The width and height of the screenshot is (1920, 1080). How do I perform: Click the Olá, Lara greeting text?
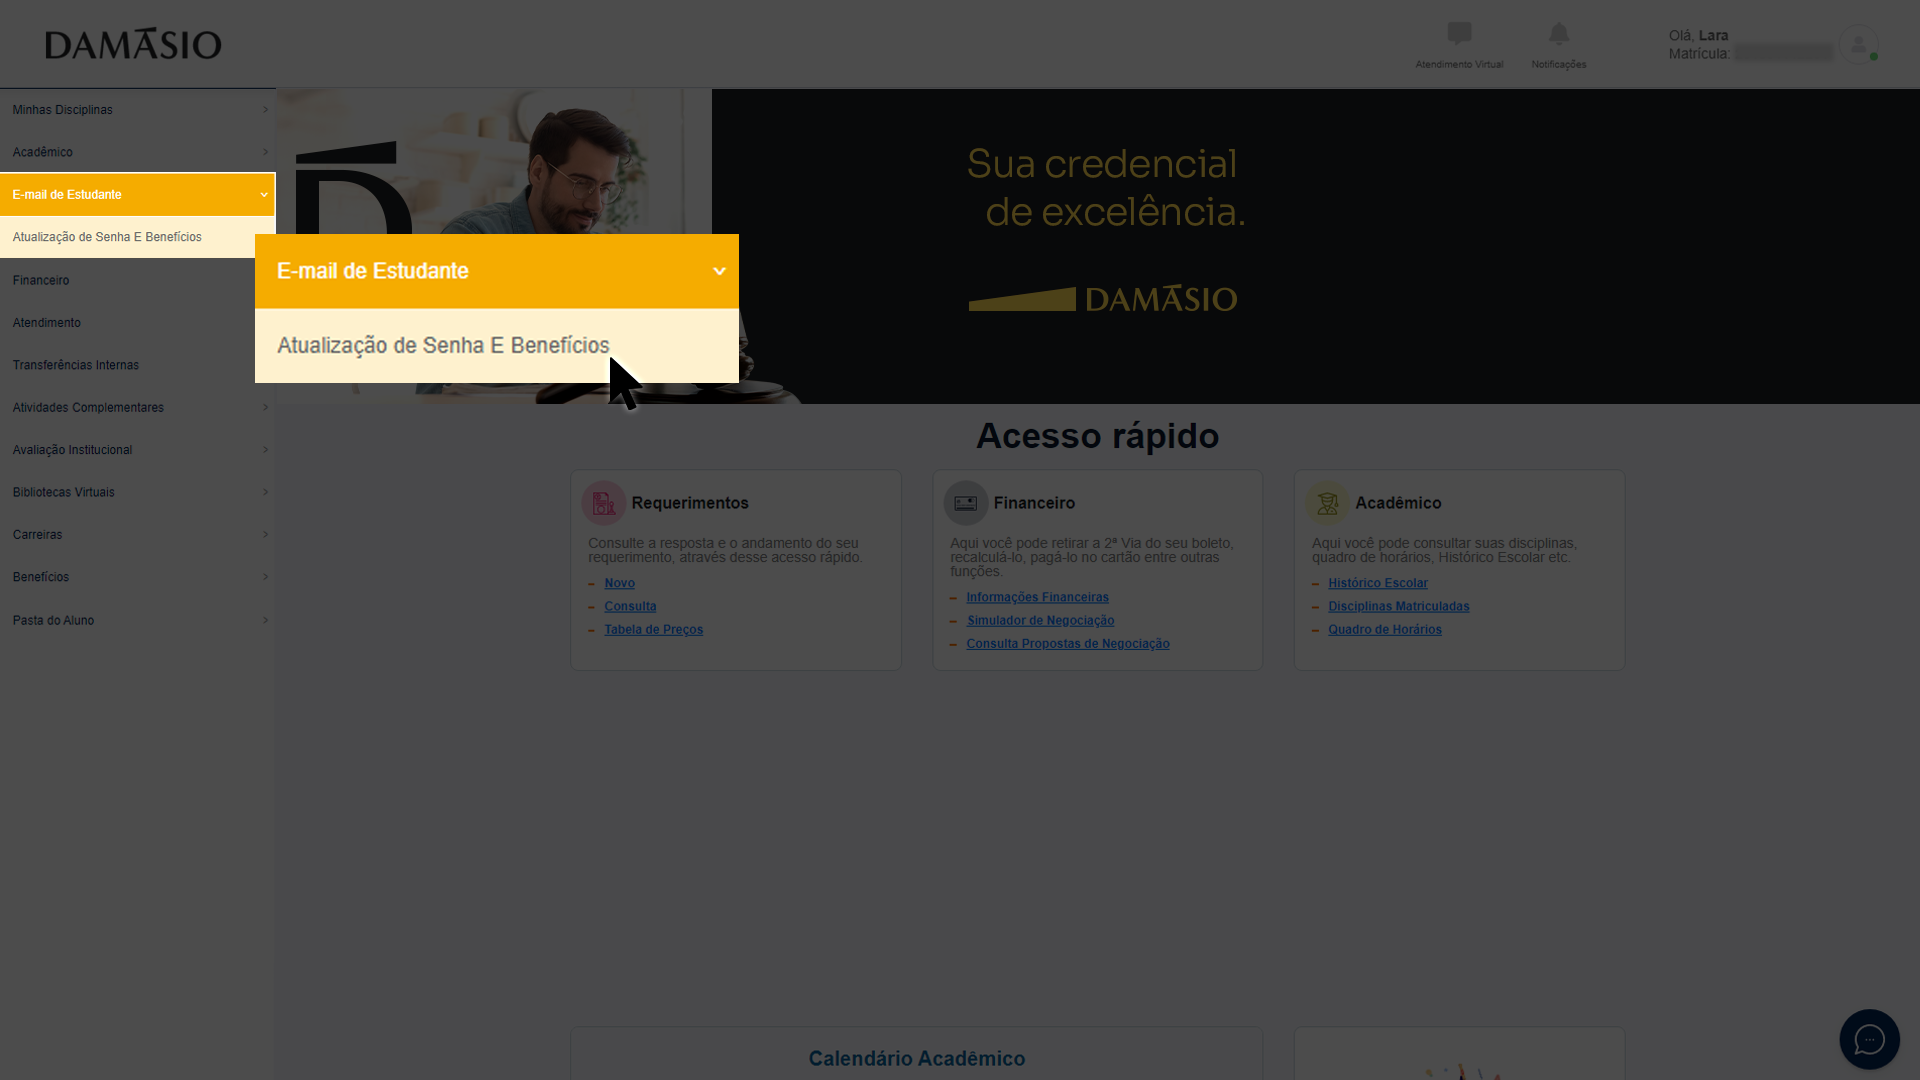tap(1698, 35)
